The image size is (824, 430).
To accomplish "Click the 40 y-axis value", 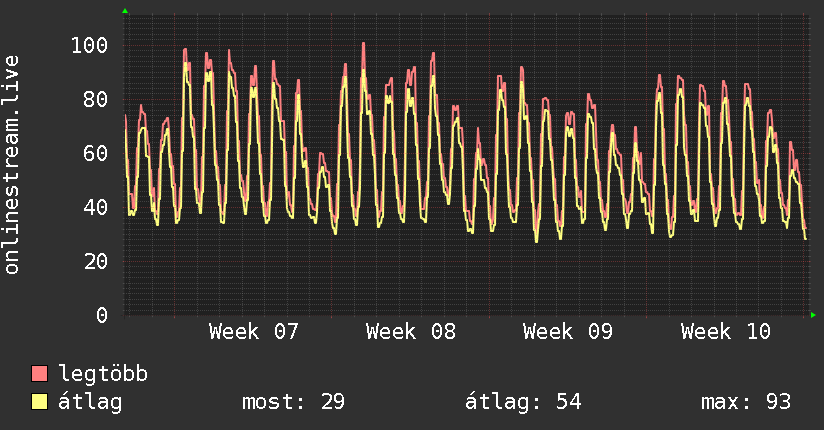I will (96, 208).
